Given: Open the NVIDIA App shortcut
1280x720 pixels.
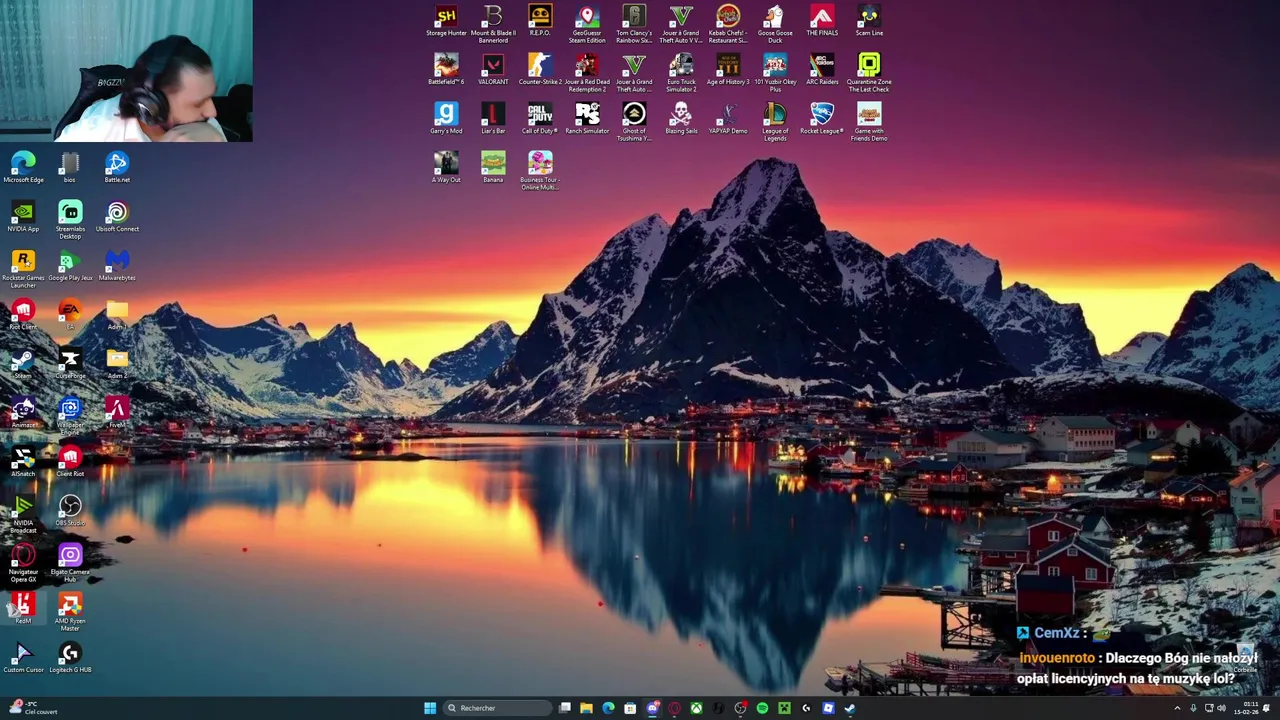Looking at the screenshot, I should [23, 216].
